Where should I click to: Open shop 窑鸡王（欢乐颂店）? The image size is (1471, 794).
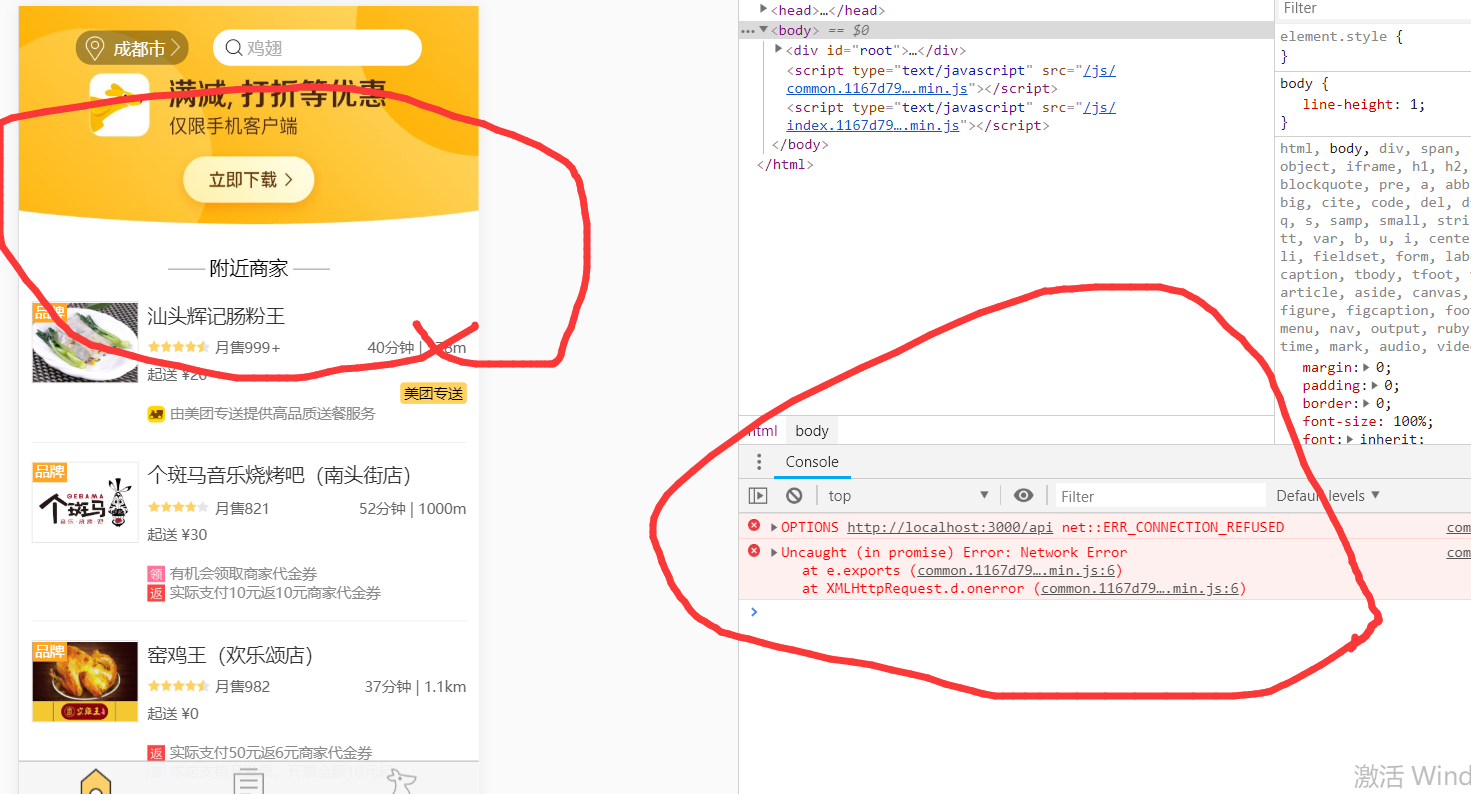(x=230, y=656)
